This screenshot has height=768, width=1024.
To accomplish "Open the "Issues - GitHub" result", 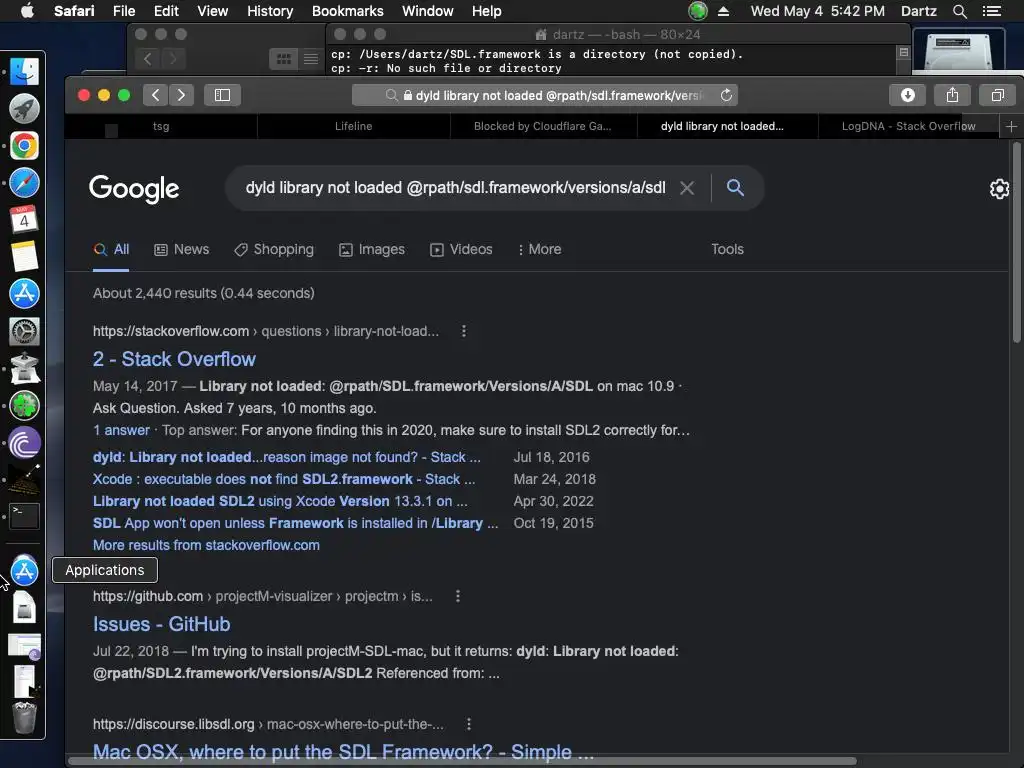I will coord(161,624).
